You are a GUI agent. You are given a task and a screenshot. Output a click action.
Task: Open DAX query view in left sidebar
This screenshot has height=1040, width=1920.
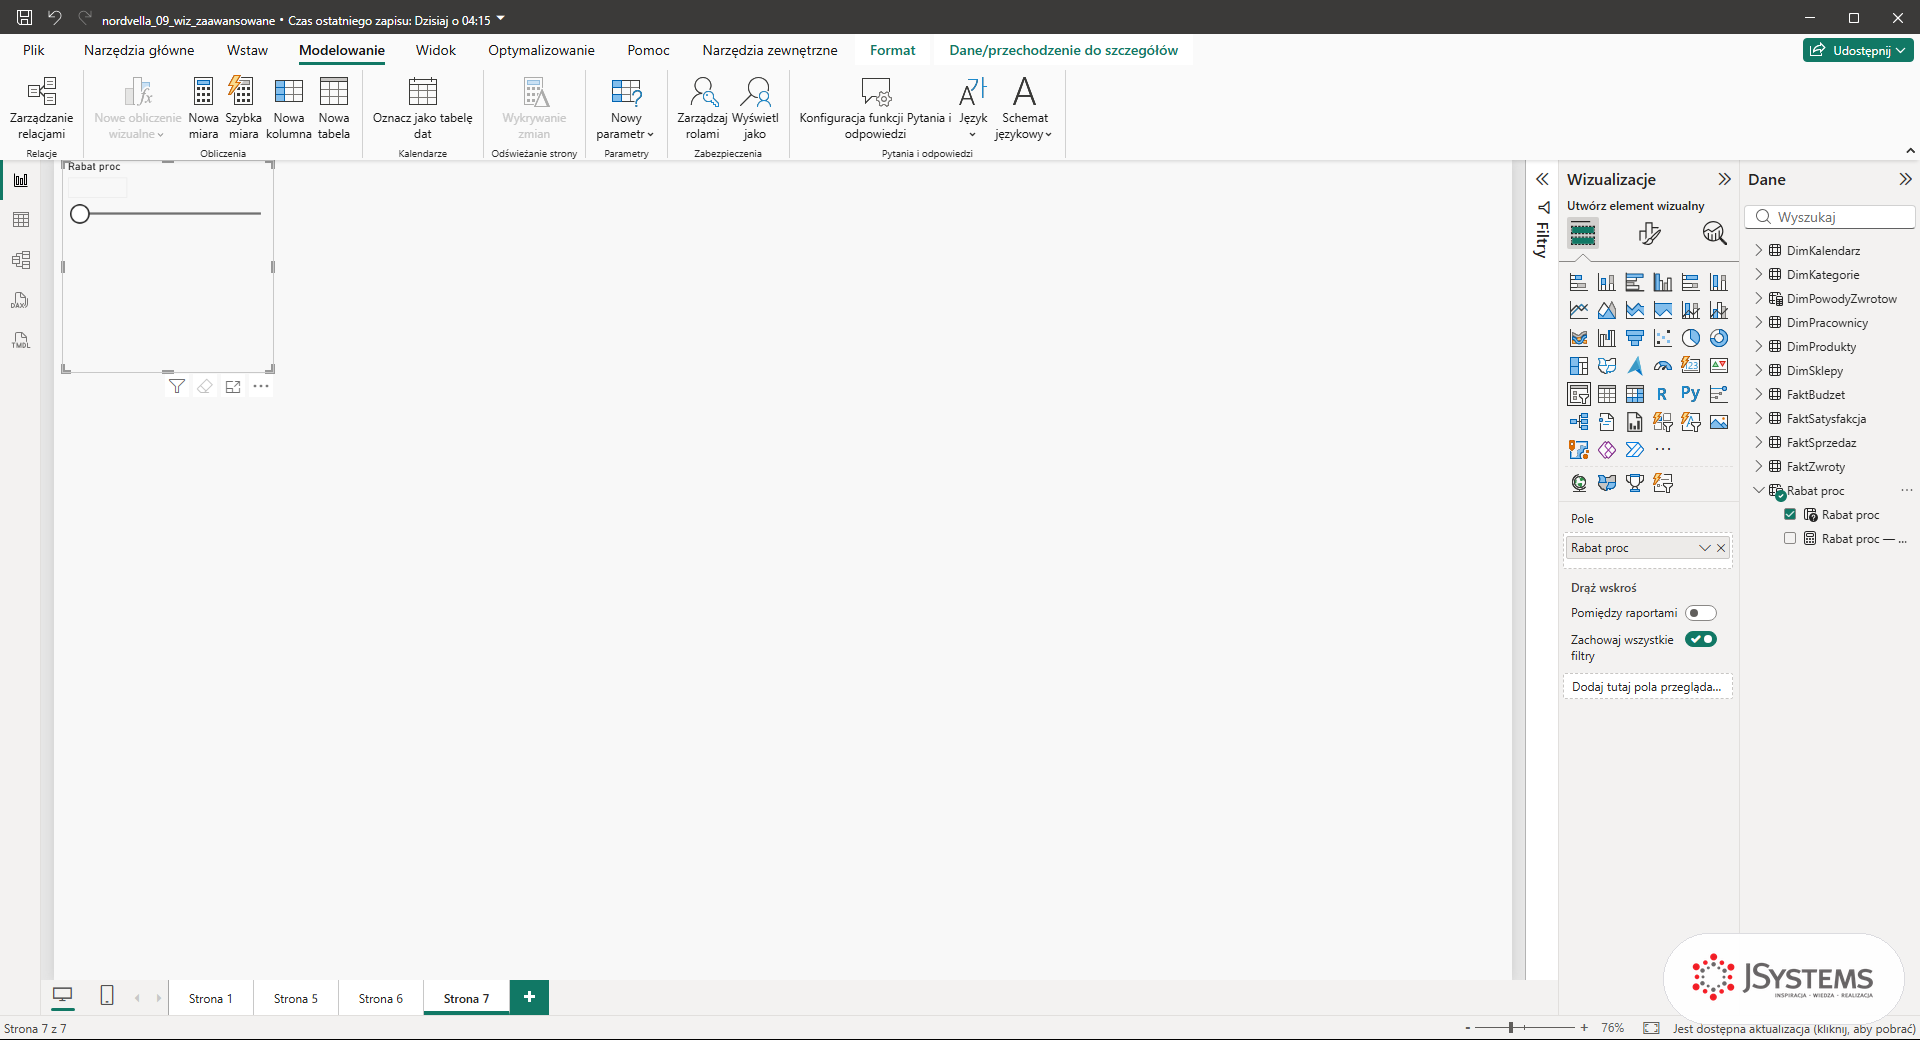tap(21, 300)
